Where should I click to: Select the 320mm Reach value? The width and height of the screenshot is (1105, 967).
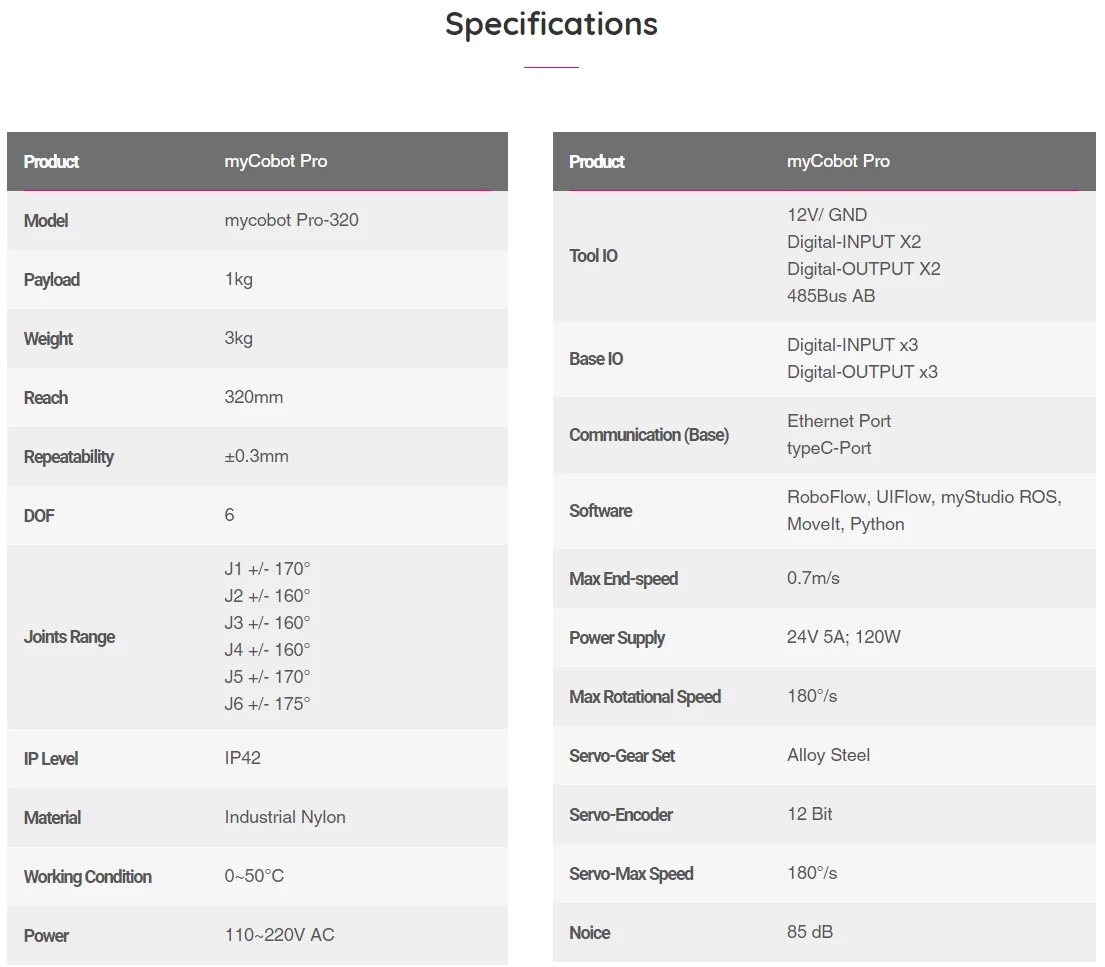click(x=254, y=397)
